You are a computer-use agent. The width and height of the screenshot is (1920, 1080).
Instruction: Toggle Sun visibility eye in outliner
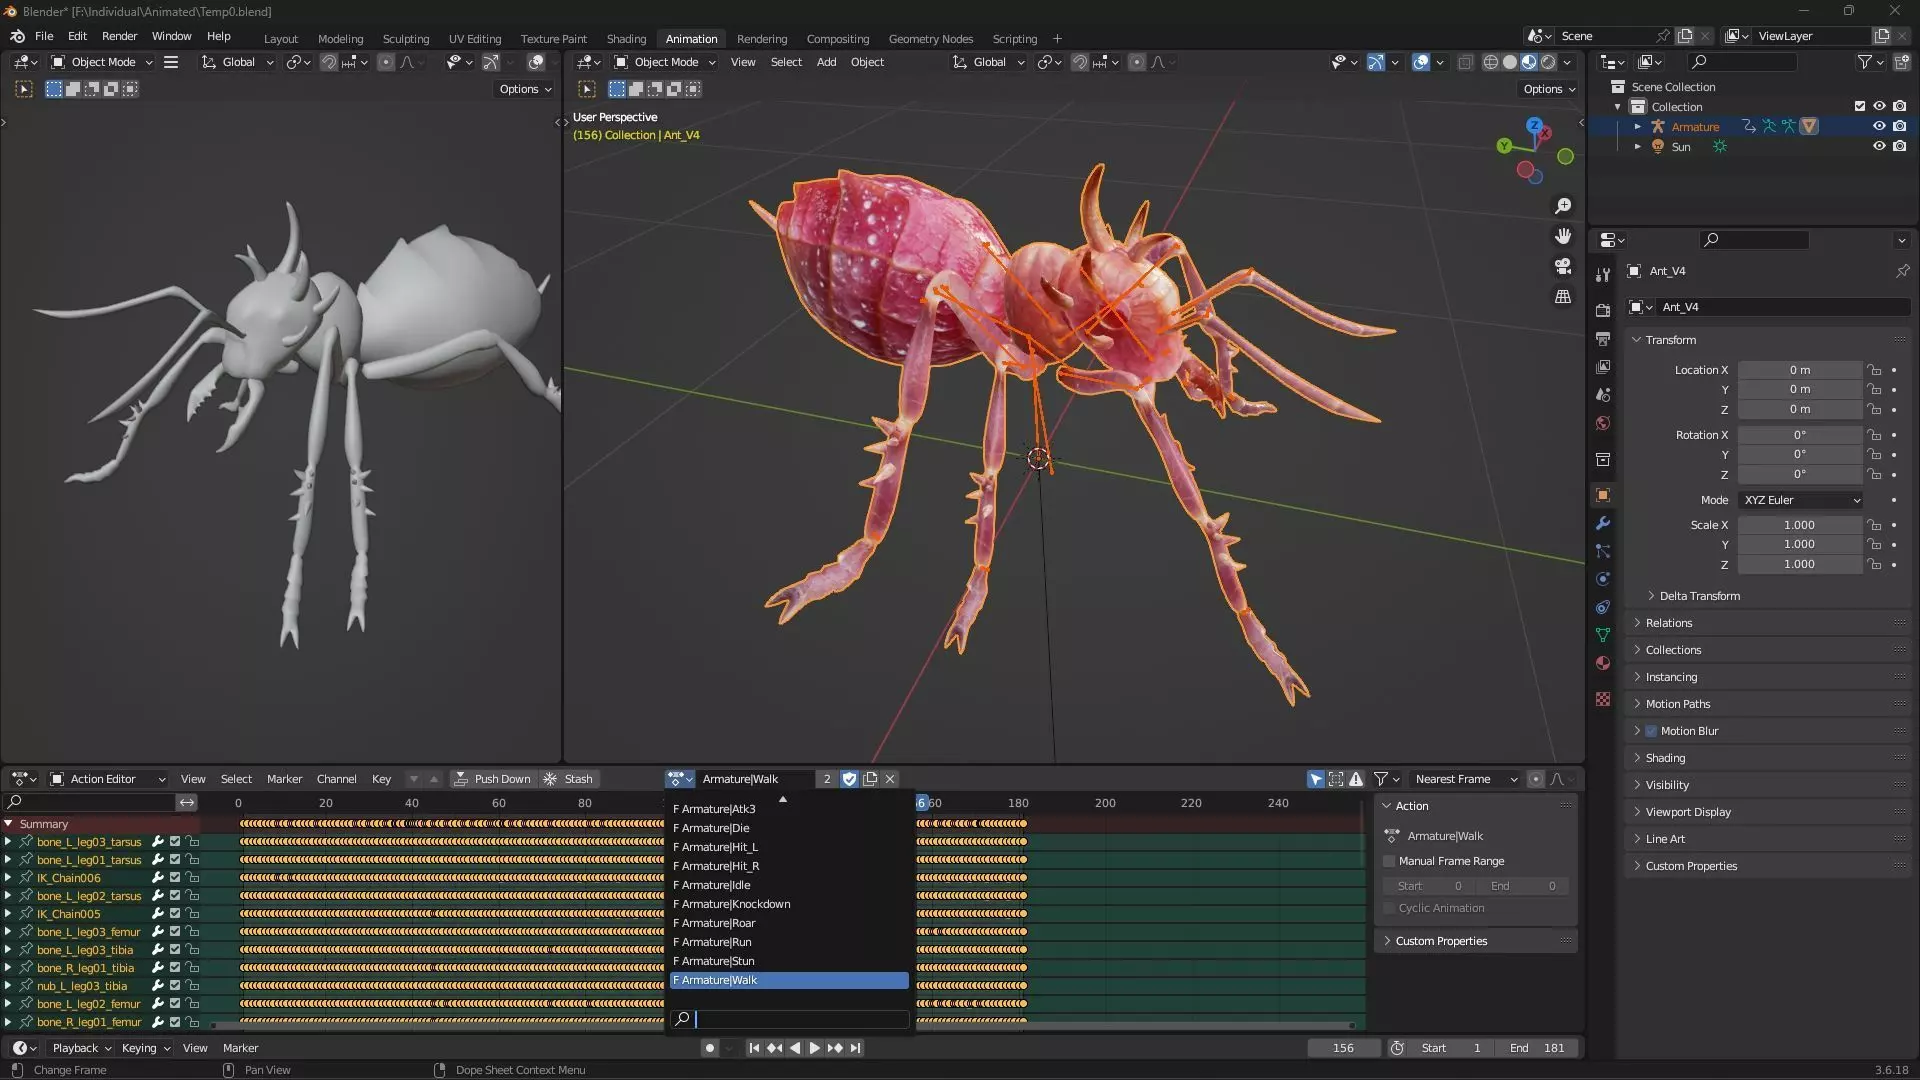pyautogui.click(x=1879, y=146)
